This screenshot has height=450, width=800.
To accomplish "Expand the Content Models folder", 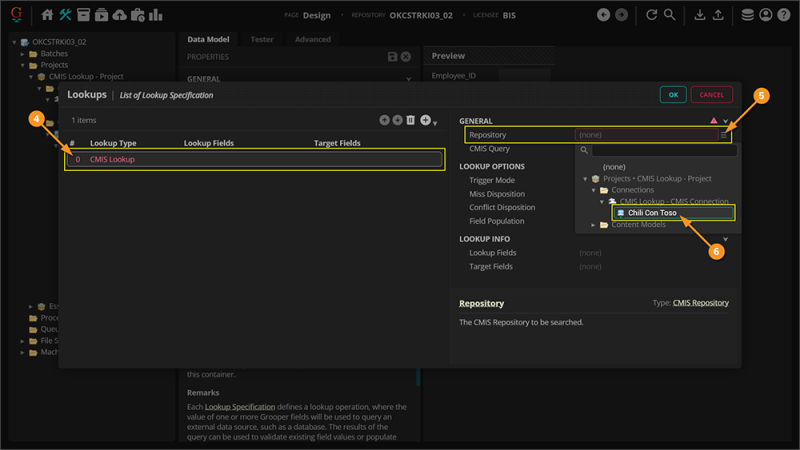I will (x=593, y=225).
